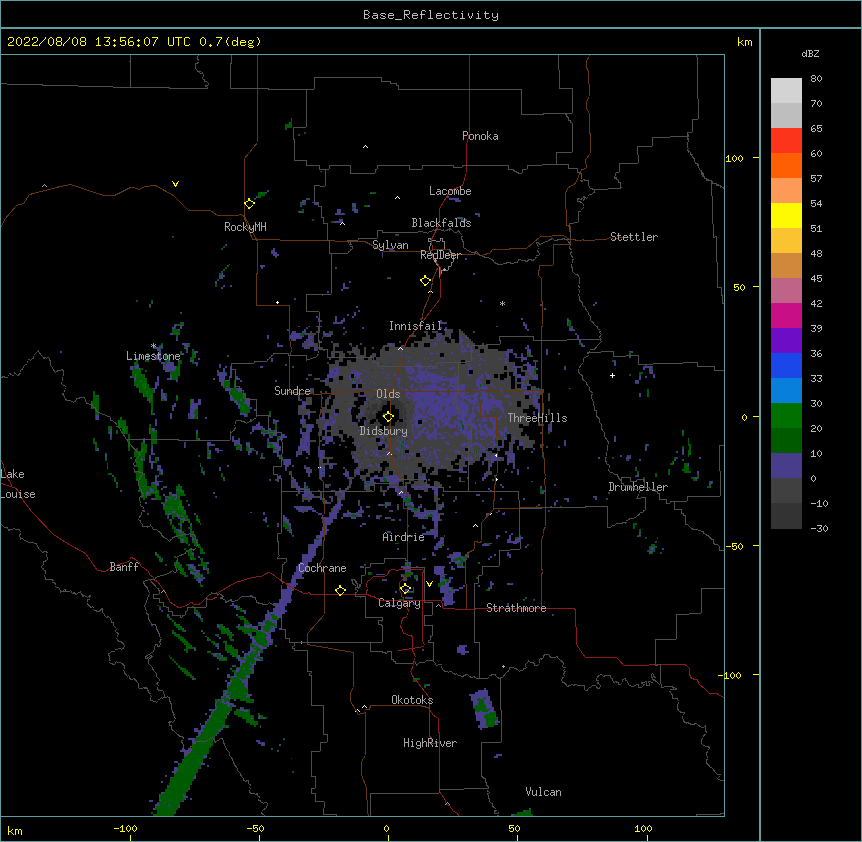This screenshot has height=842, width=862.
Task: Click the yellow radar marker at Olds
Action: (388, 416)
